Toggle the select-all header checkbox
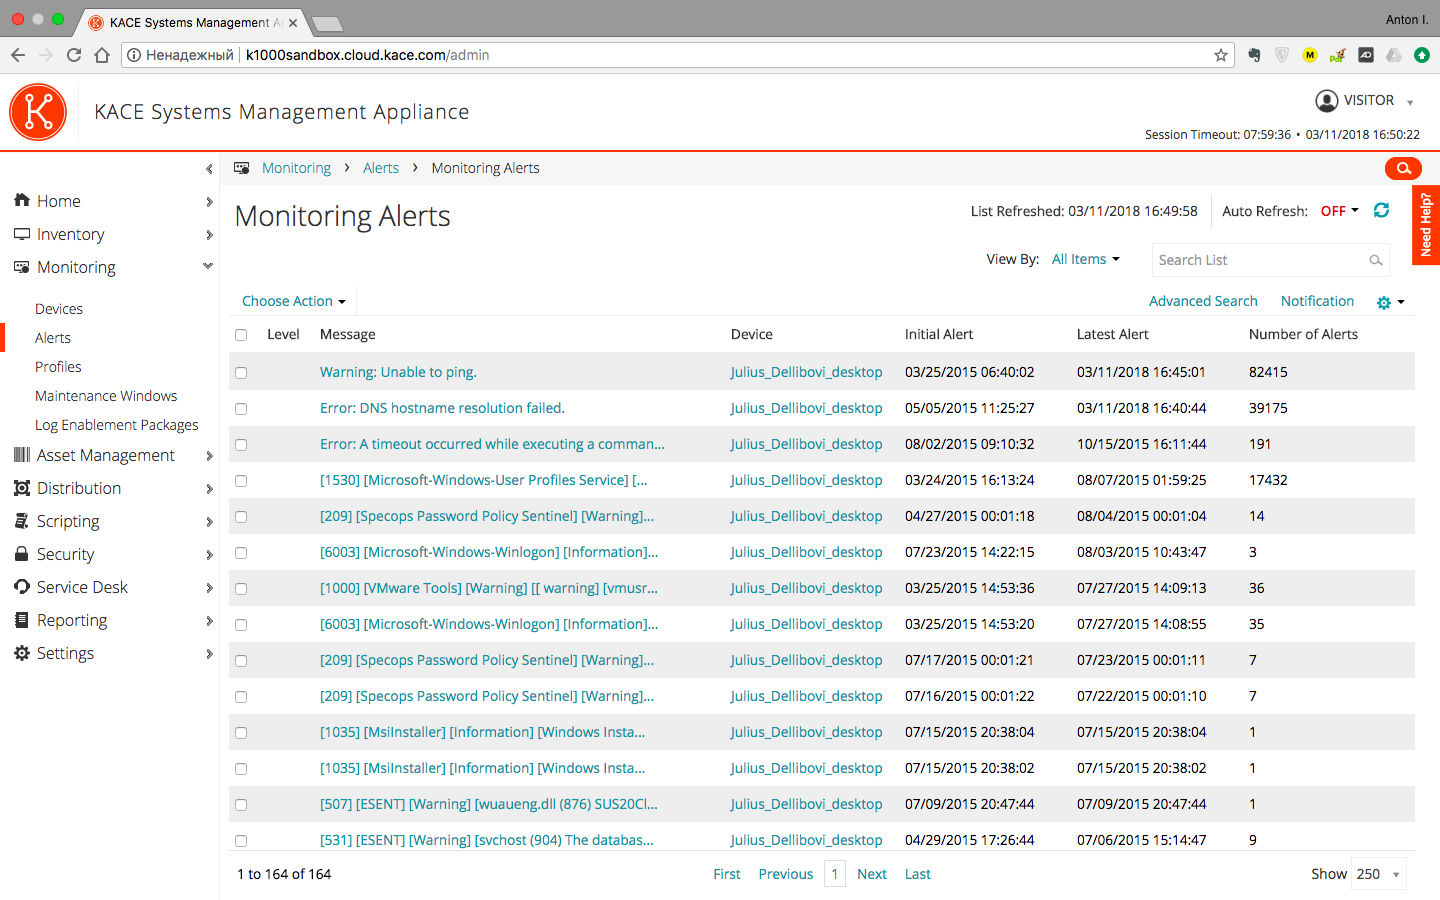The height and width of the screenshot is (900, 1440). [x=241, y=335]
